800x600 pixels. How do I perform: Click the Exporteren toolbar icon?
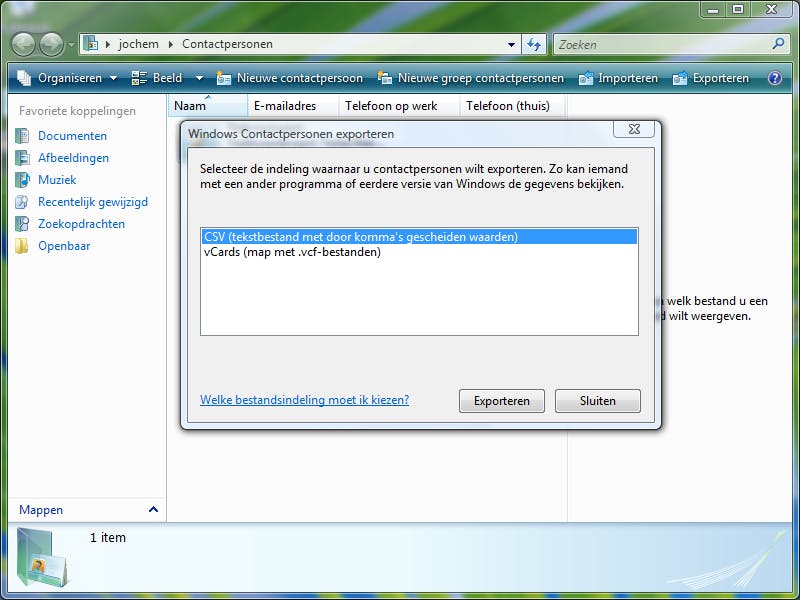[680, 78]
